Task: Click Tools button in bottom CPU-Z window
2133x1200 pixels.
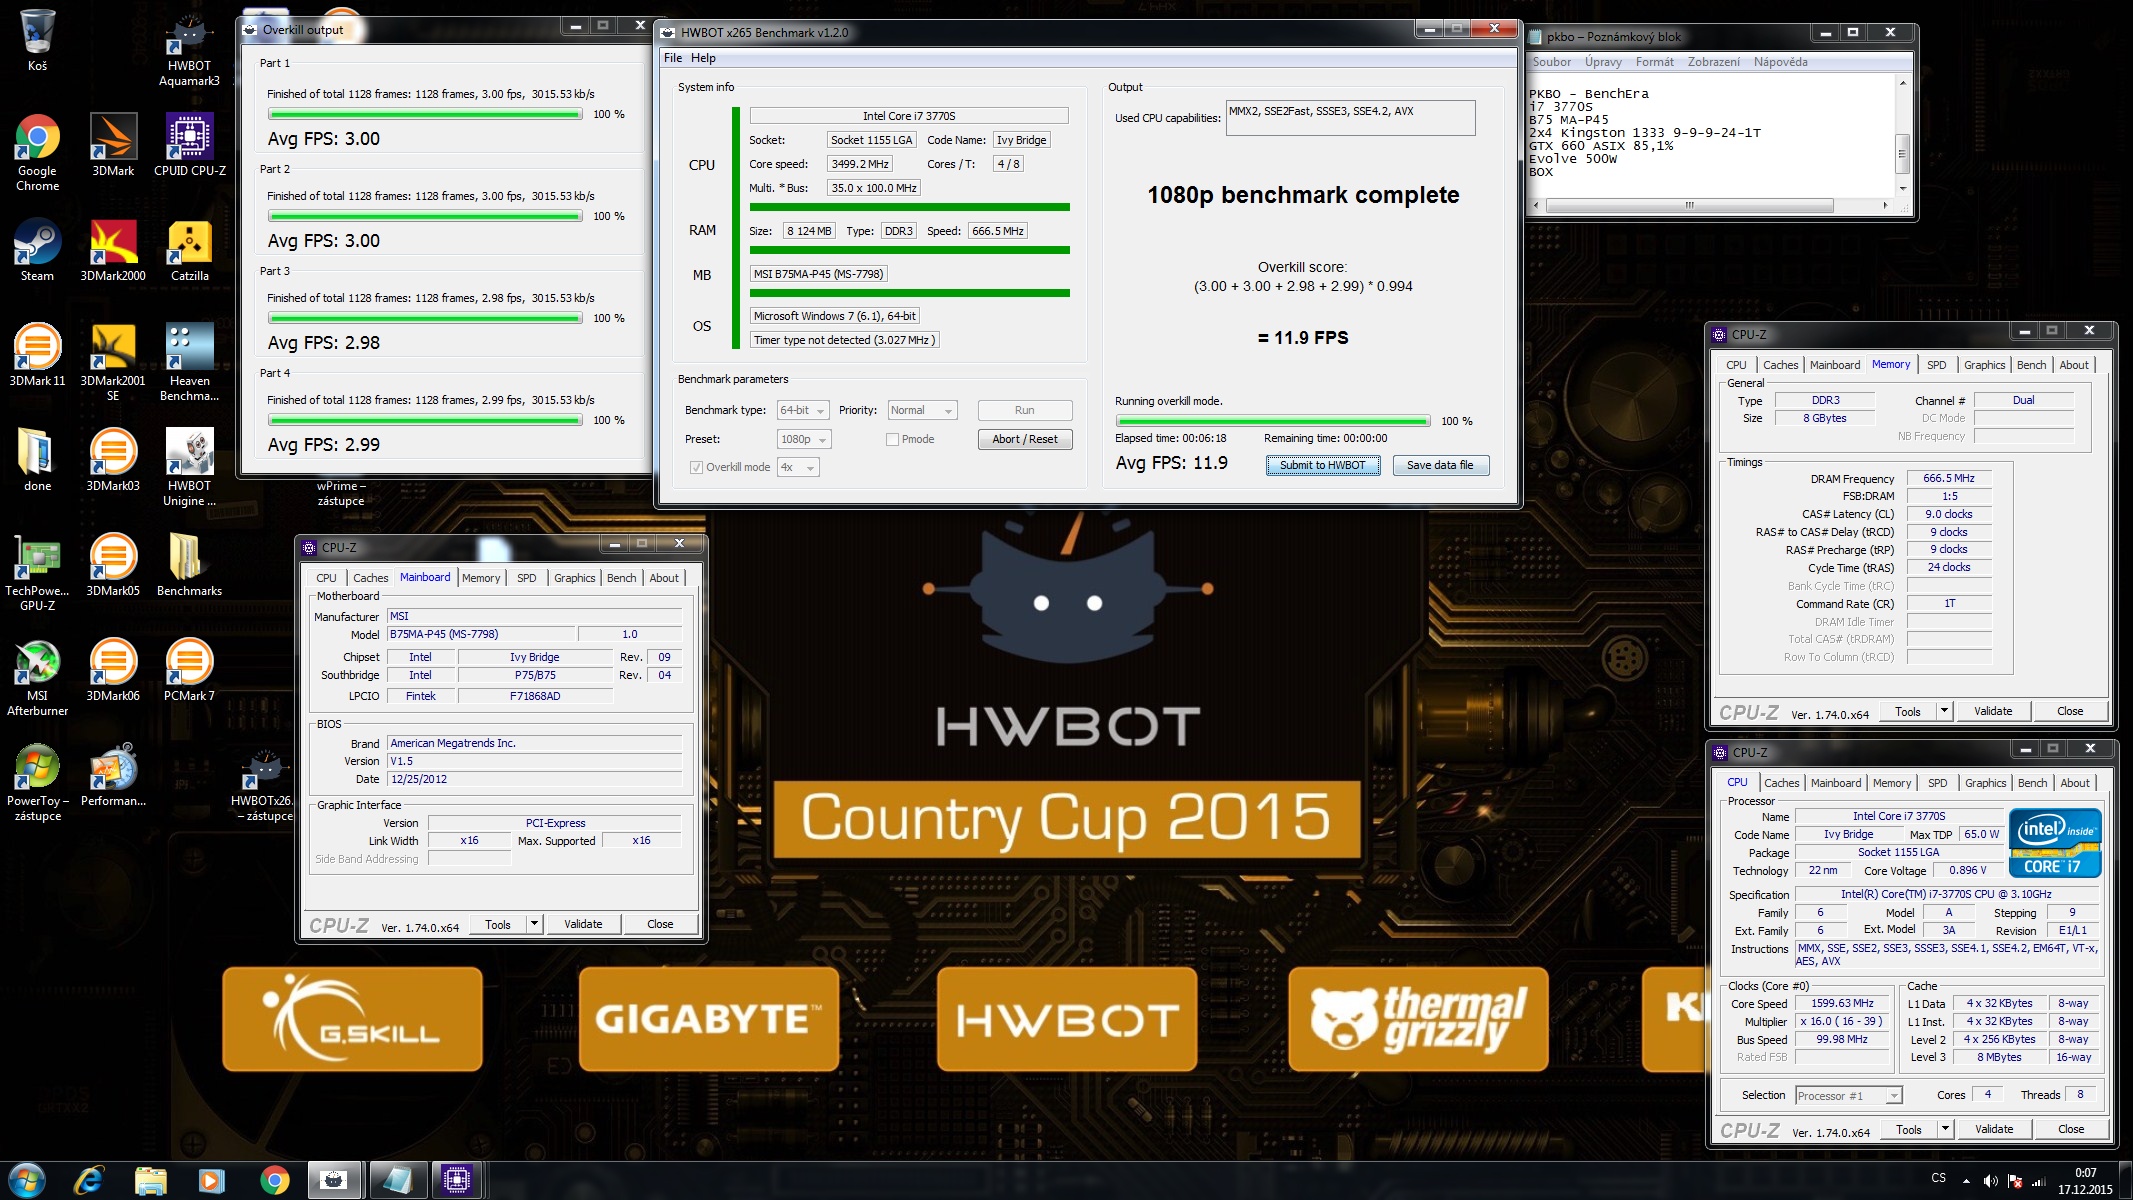Action: pyautogui.click(x=1908, y=1129)
